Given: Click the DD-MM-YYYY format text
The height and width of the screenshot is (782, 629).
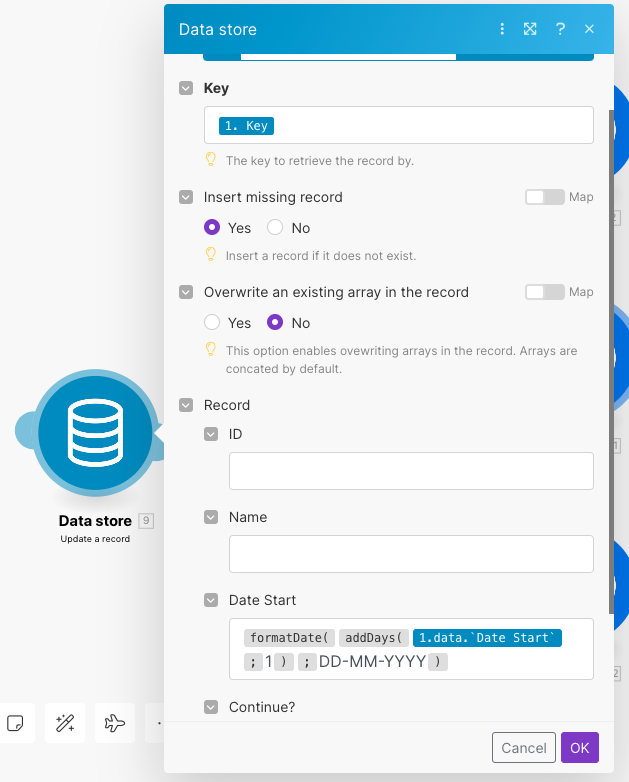Looking at the screenshot, I should (372, 661).
